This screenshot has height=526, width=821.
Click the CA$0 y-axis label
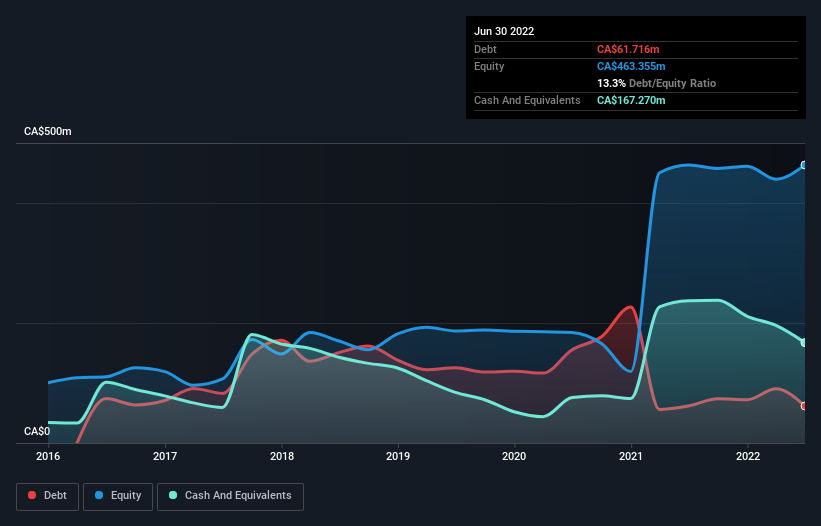pos(37,431)
